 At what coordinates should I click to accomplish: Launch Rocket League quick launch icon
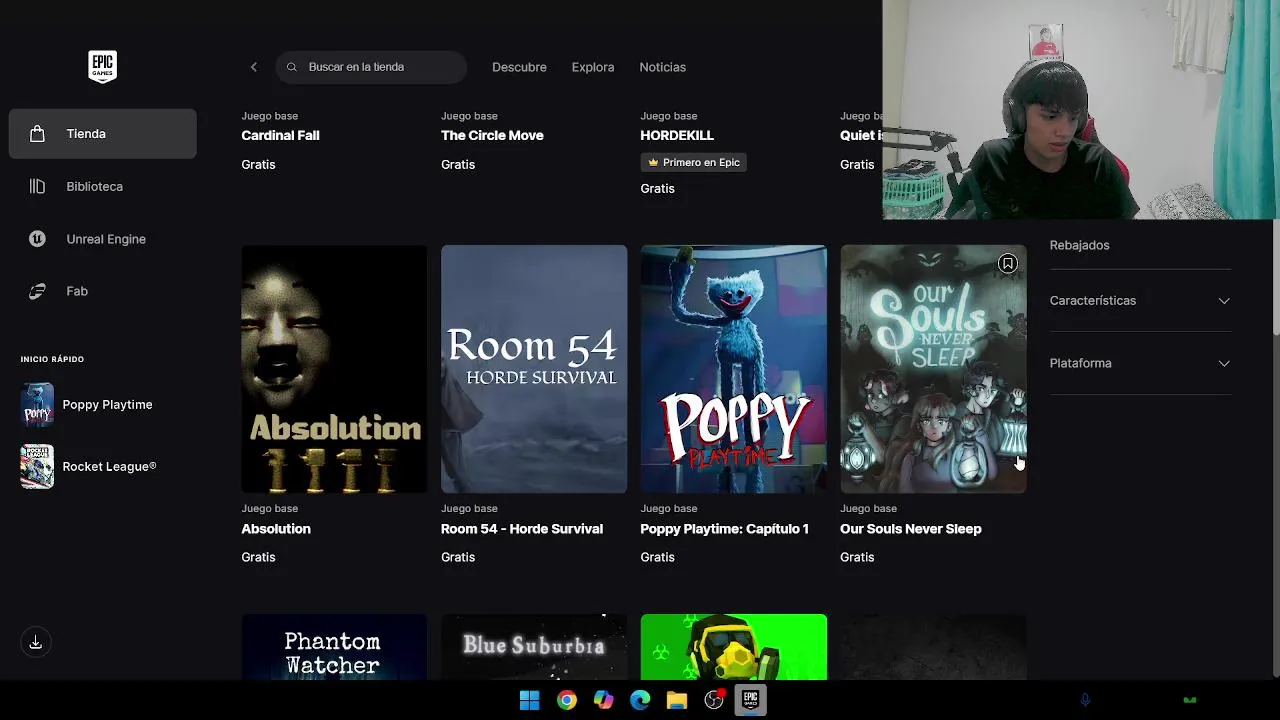click(x=37, y=466)
